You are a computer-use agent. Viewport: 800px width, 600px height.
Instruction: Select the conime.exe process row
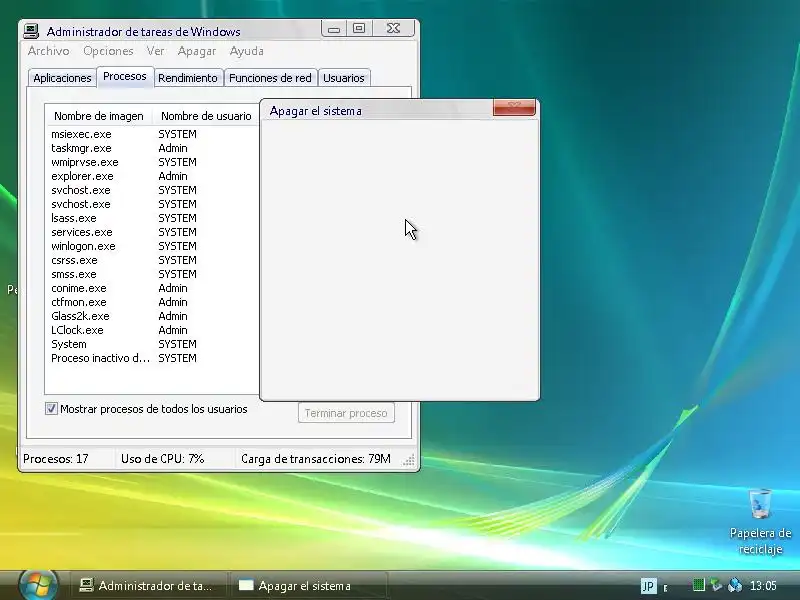[x=152, y=288]
